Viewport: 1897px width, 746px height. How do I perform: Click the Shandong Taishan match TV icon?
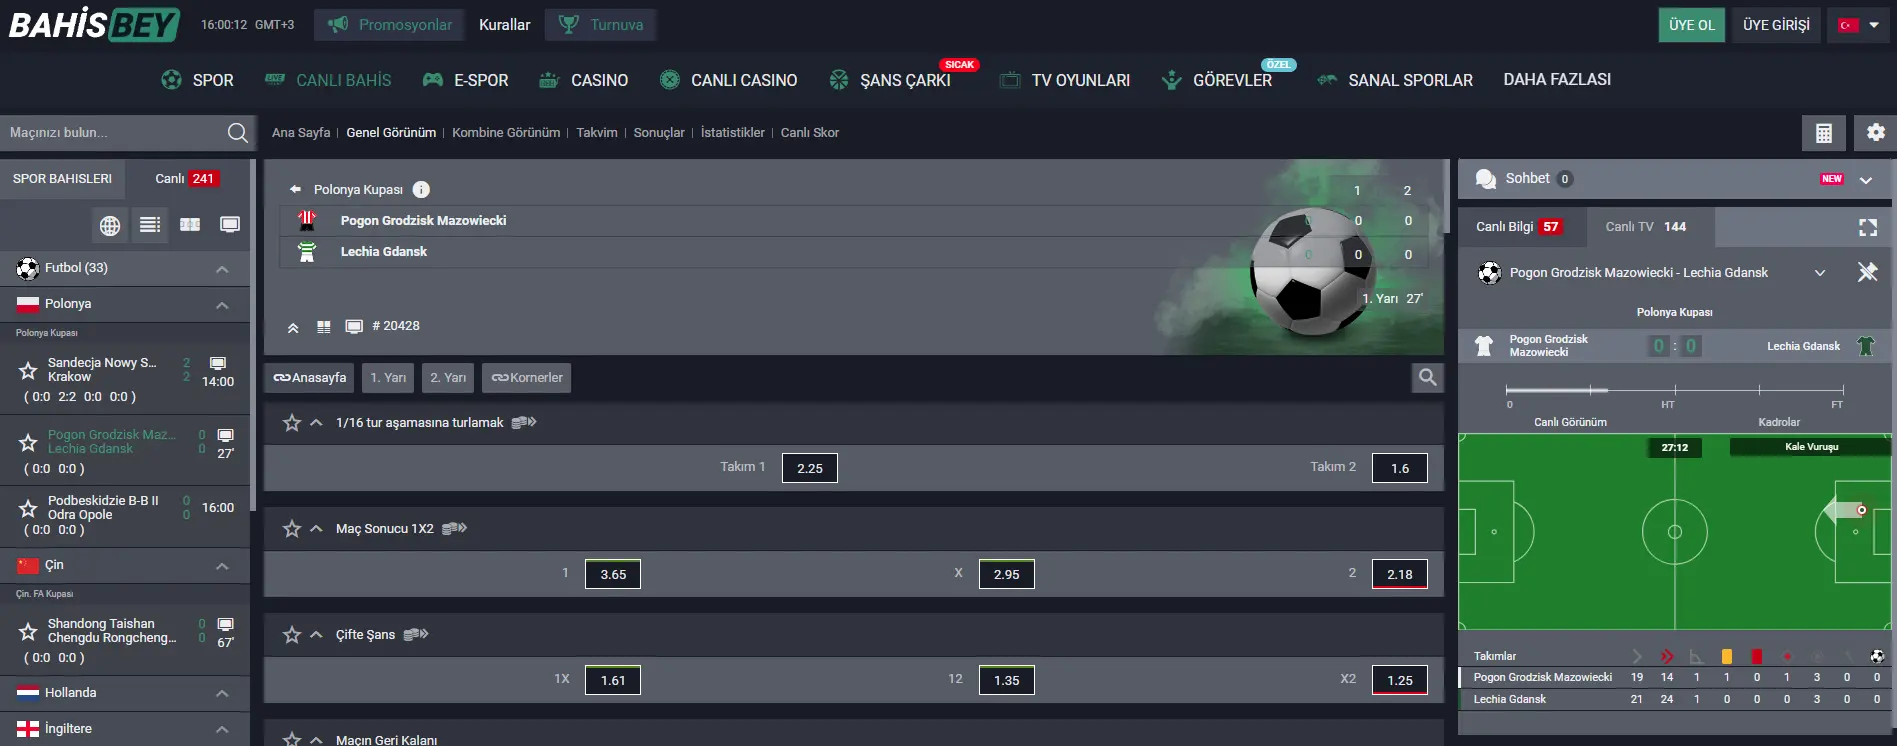click(x=226, y=624)
